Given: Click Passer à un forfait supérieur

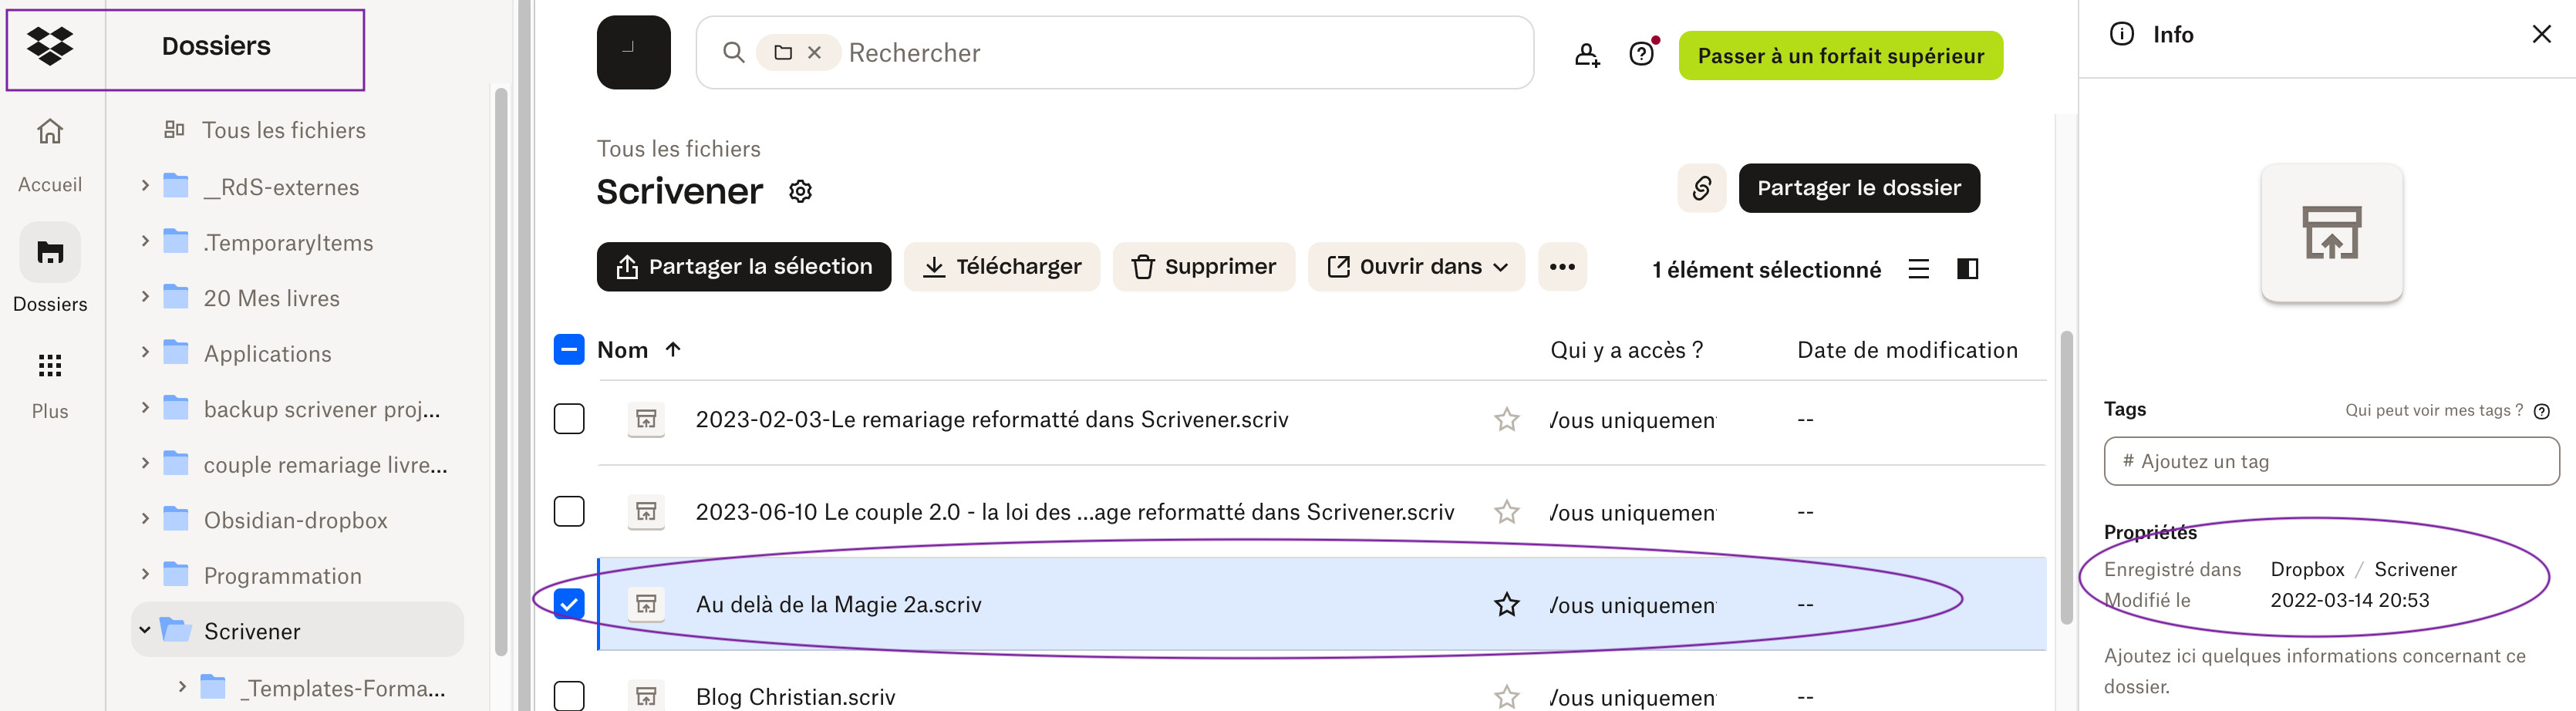Looking at the screenshot, I should (1840, 56).
